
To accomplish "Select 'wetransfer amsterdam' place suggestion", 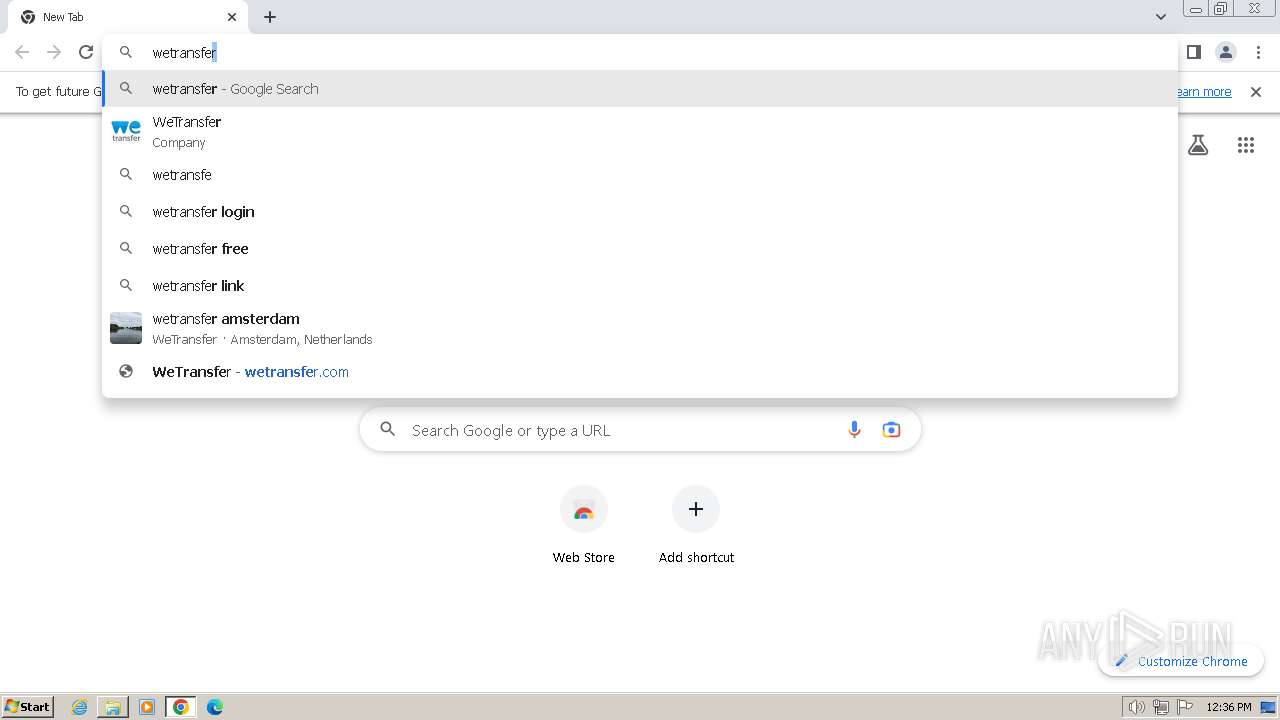I will 640,329.
